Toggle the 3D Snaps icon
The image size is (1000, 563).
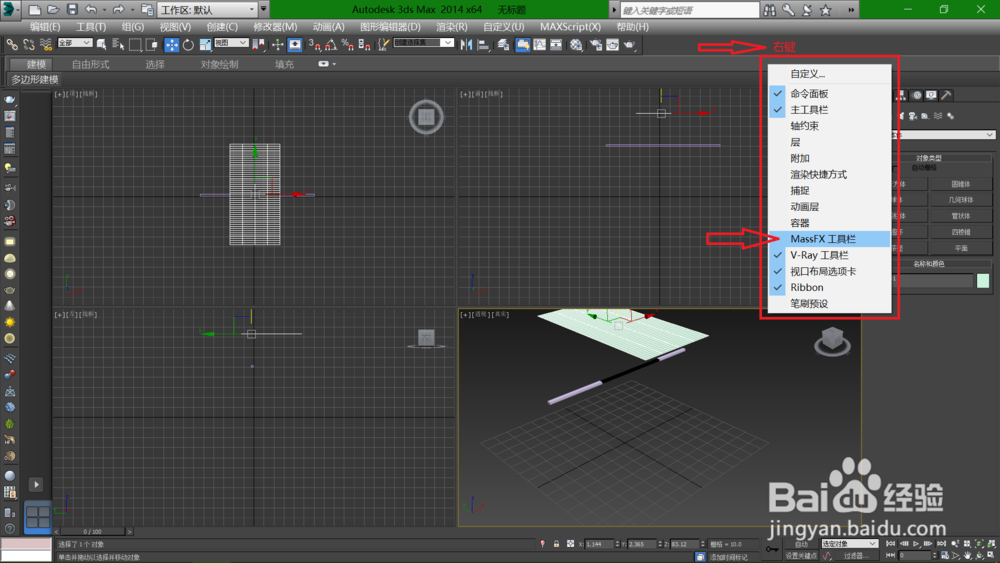314,45
